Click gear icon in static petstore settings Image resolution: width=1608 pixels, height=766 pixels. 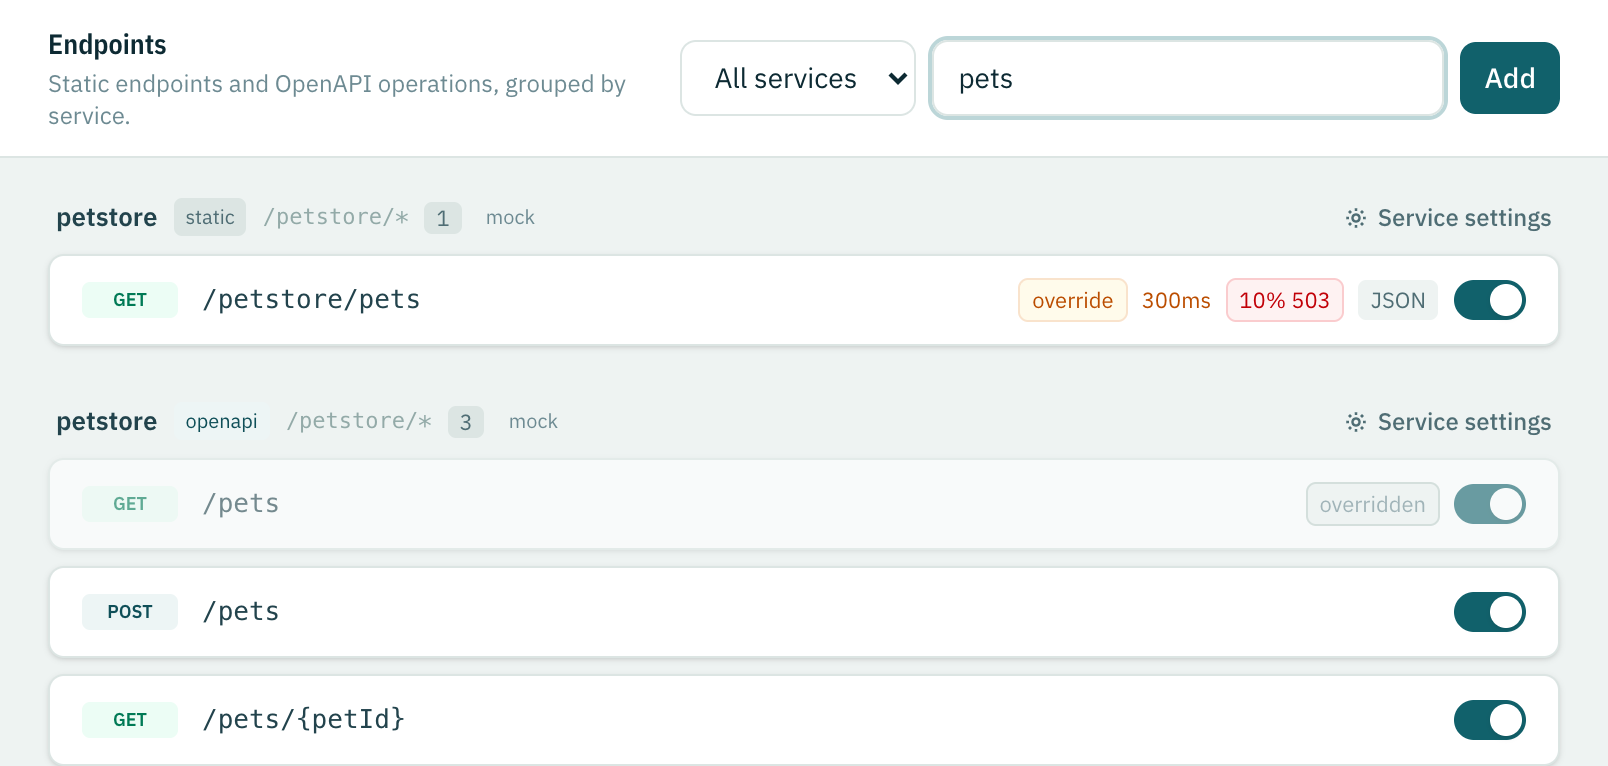(1356, 218)
